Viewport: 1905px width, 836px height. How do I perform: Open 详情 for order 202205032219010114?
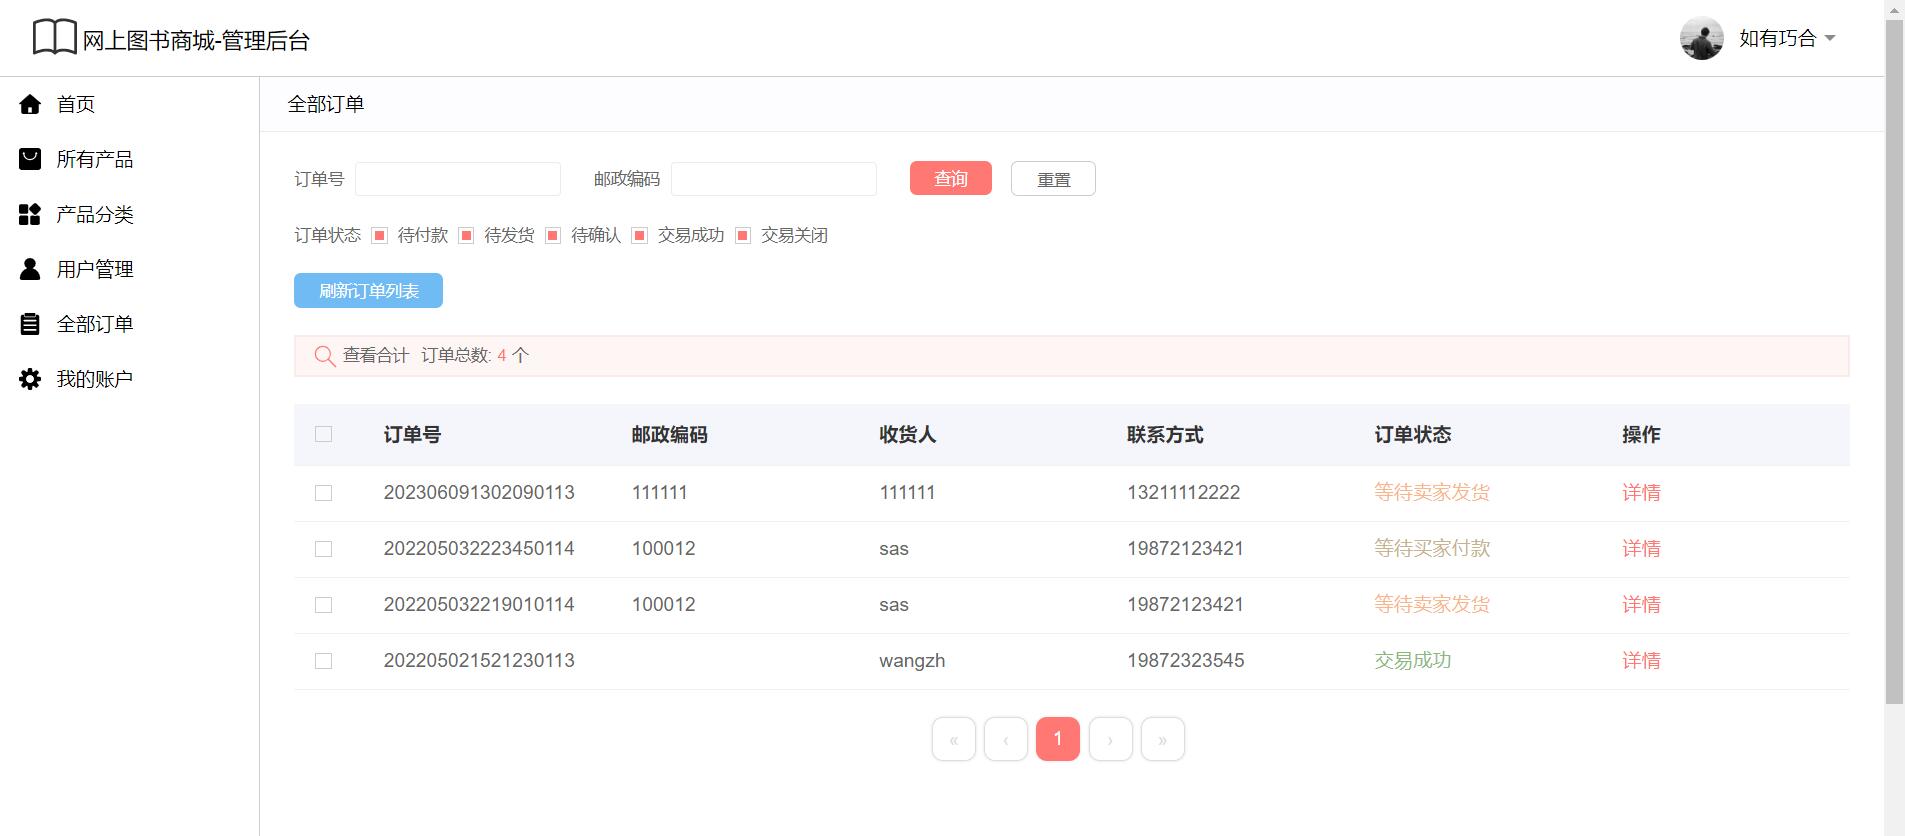click(1641, 604)
